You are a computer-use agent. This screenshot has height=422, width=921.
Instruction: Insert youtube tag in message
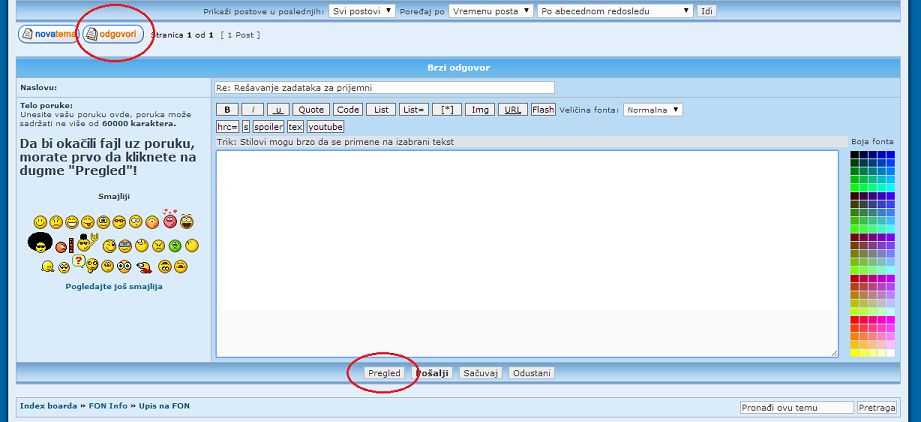(x=325, y=127)
